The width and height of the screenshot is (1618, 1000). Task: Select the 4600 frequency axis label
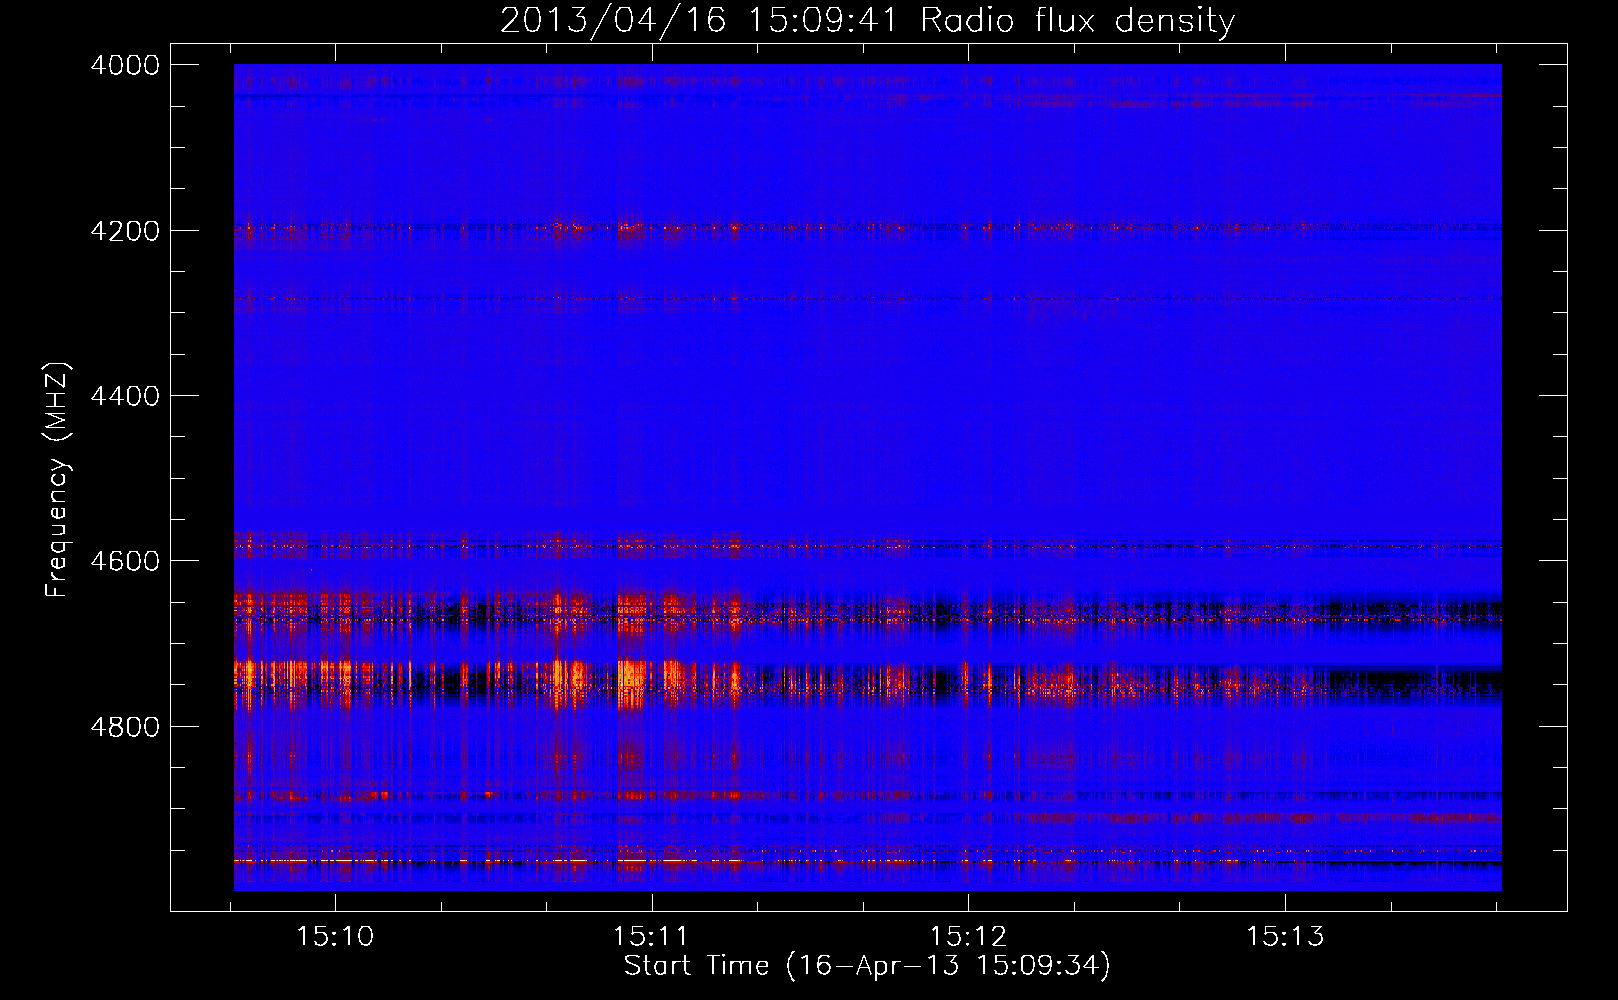pos(125,561)
